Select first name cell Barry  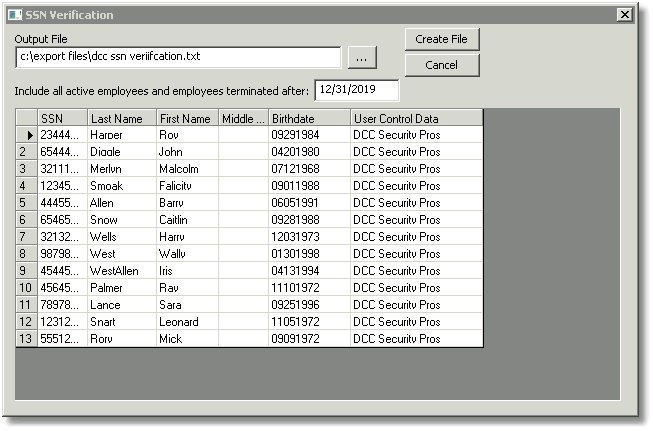point(187,203)
